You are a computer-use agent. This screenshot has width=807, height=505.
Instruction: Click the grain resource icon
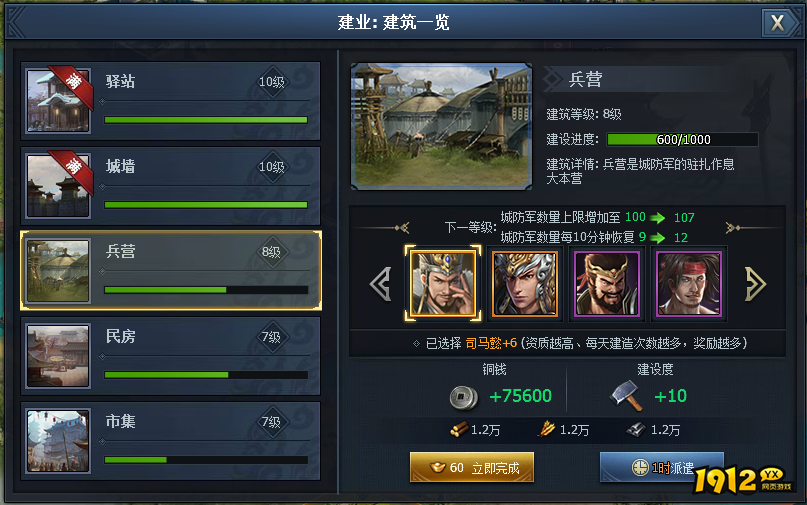(546, 429)
